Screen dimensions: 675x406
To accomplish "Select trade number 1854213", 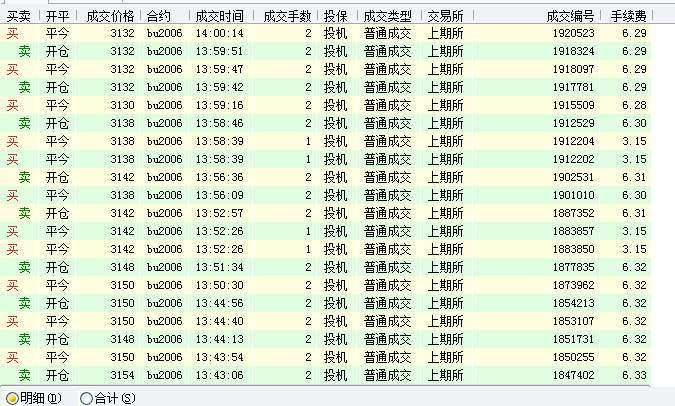I will [x=573, y=304].
